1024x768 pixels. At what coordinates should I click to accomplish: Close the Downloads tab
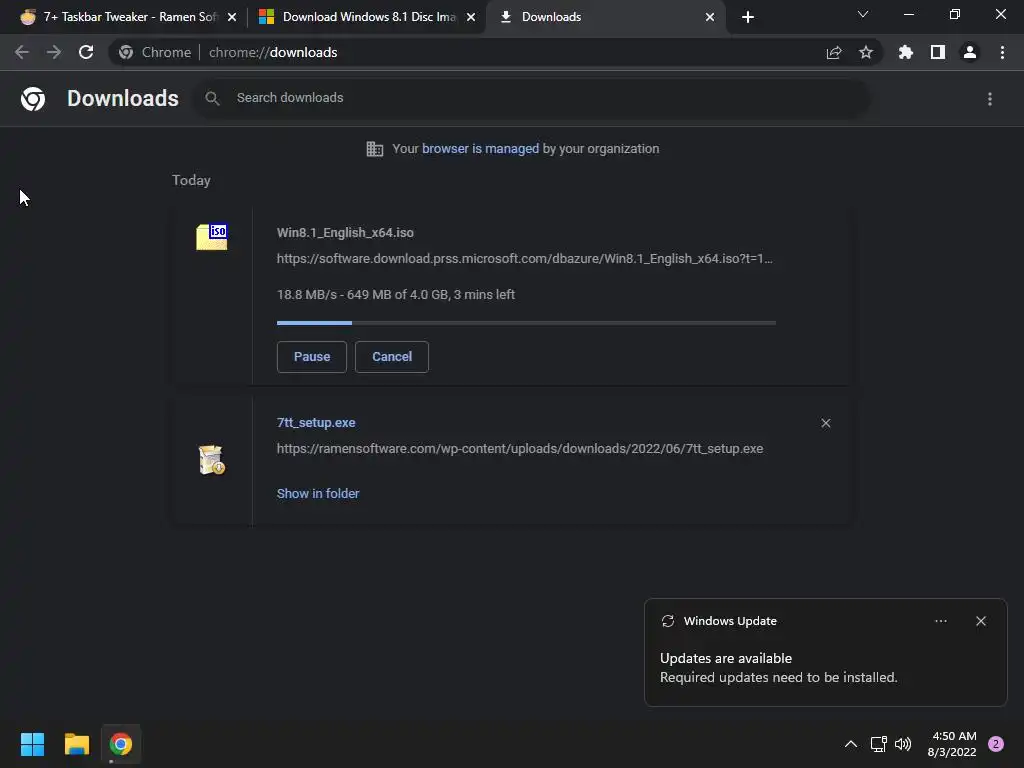coord(710,17)
